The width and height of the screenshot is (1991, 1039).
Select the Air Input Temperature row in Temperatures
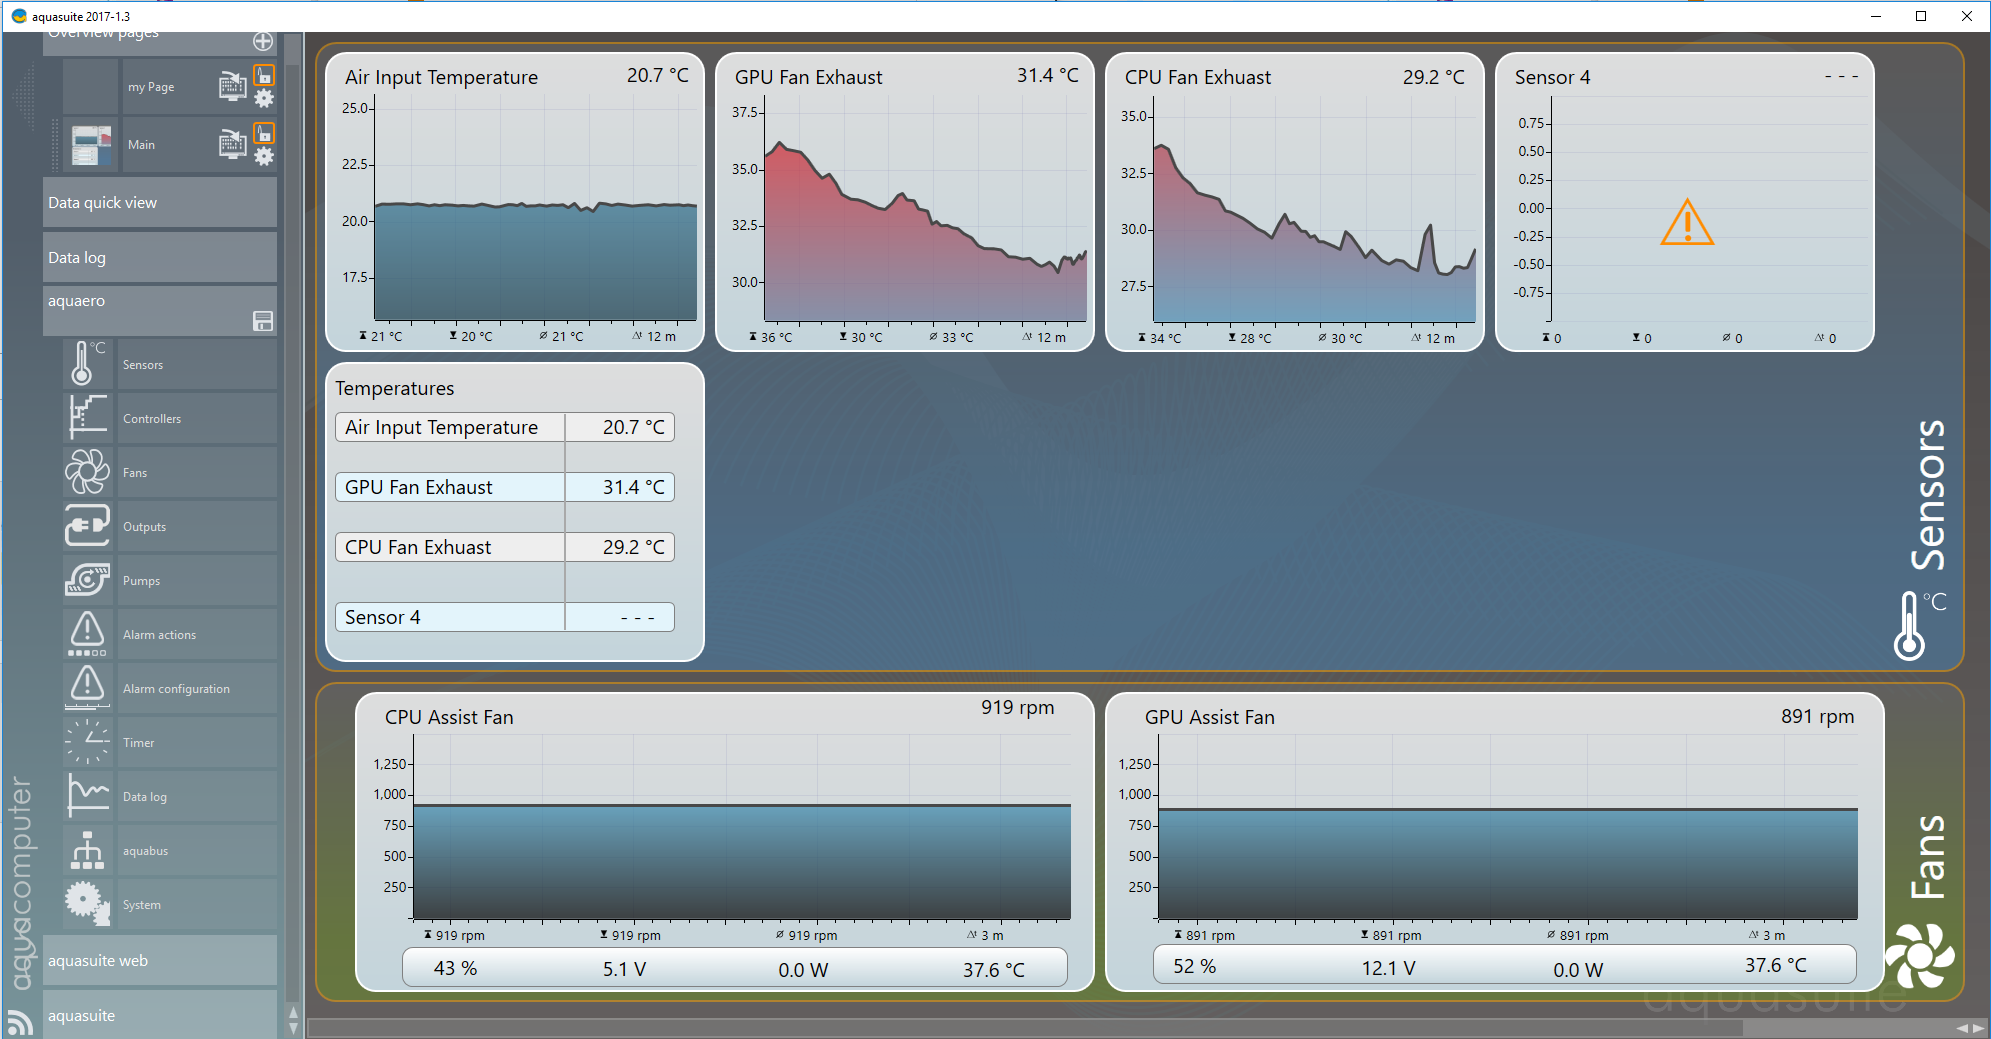click(505, 427)
